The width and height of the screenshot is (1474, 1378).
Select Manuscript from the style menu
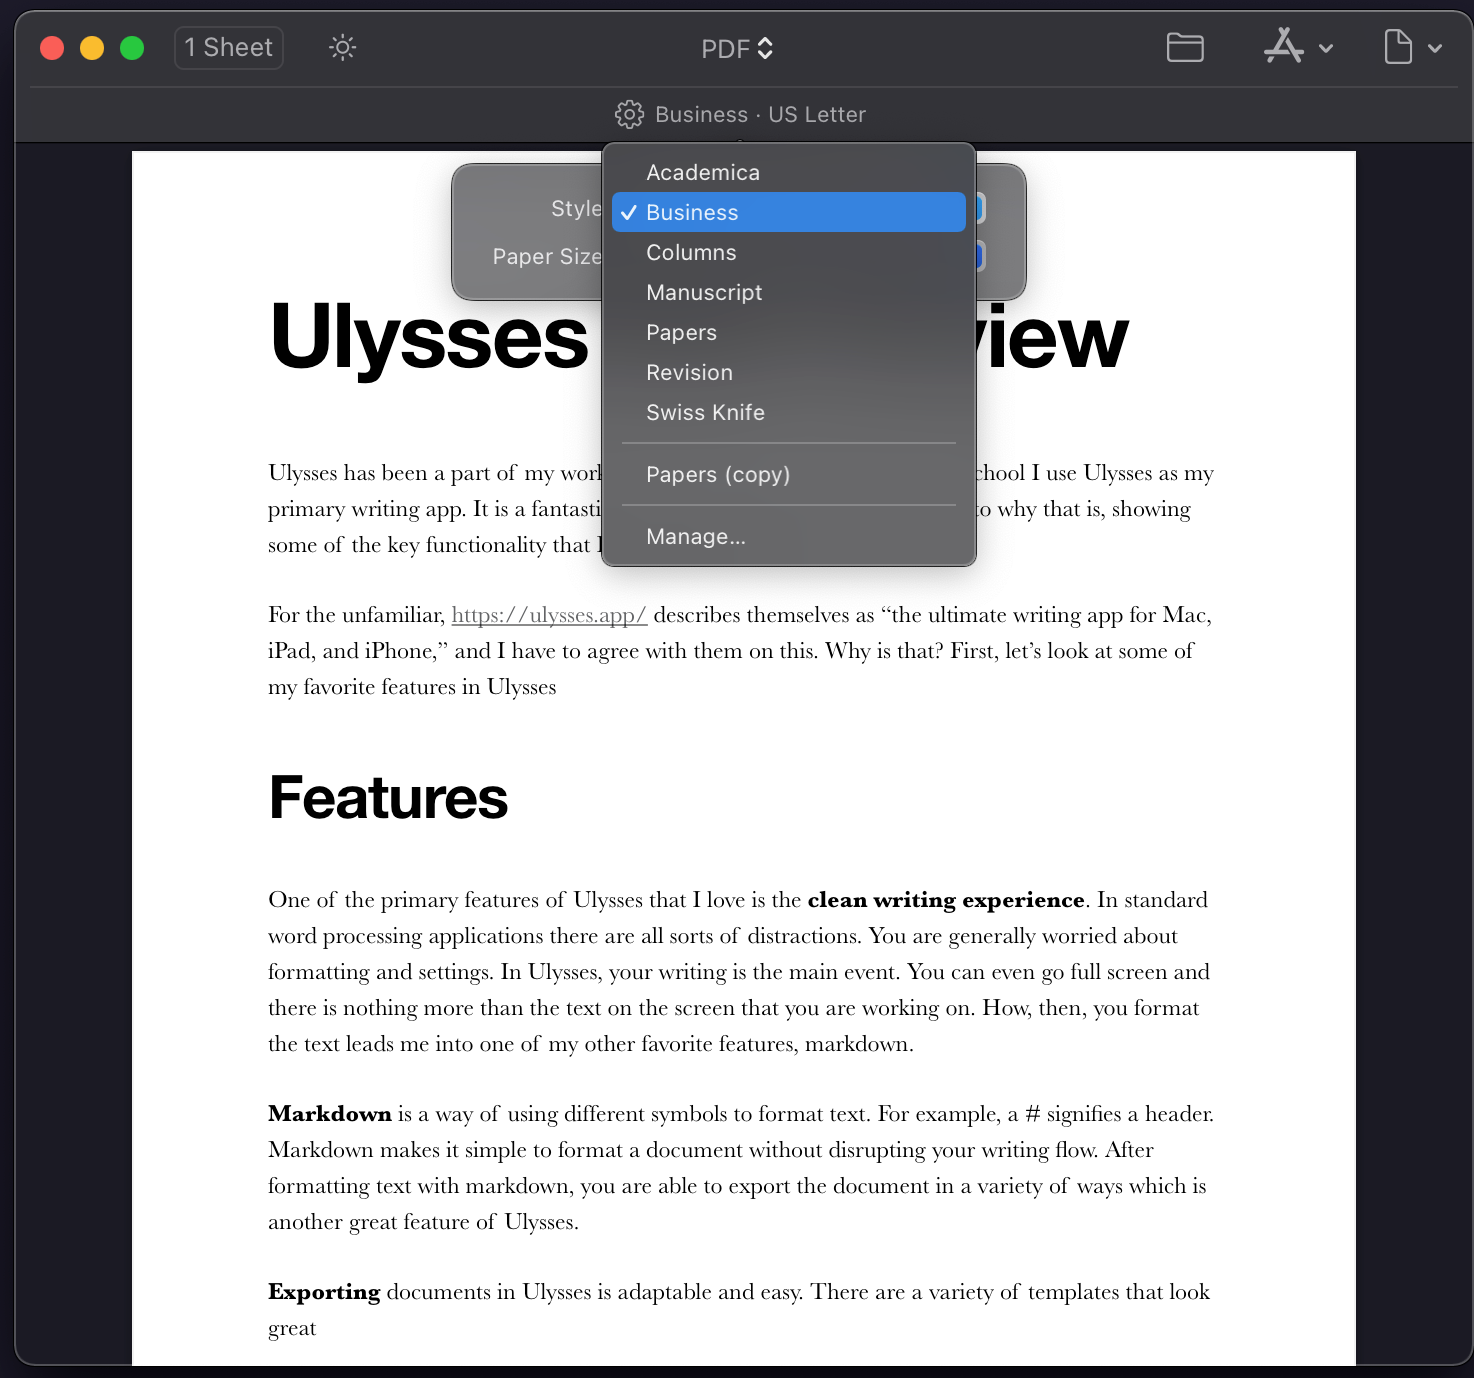tap(704, 292)
